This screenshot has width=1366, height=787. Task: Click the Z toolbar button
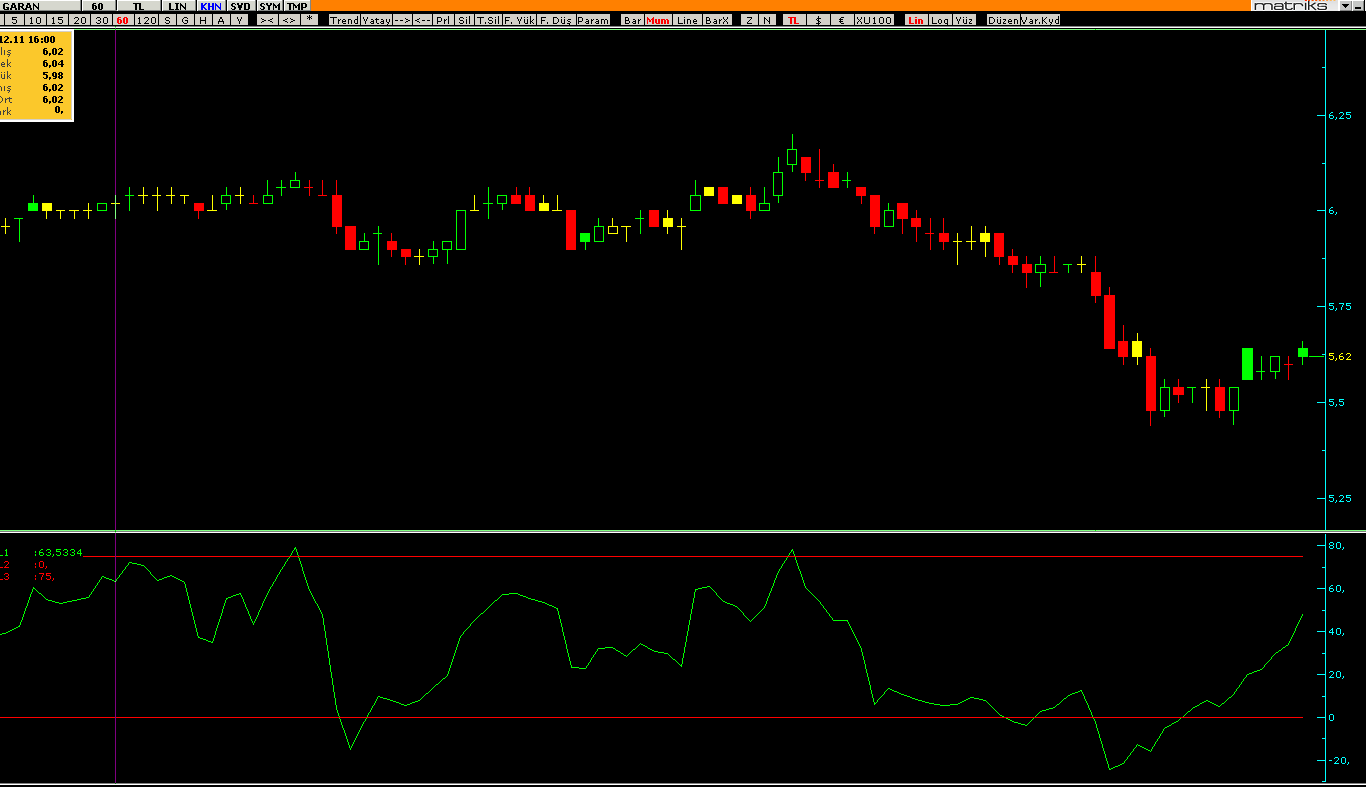(x=749, y=20)
